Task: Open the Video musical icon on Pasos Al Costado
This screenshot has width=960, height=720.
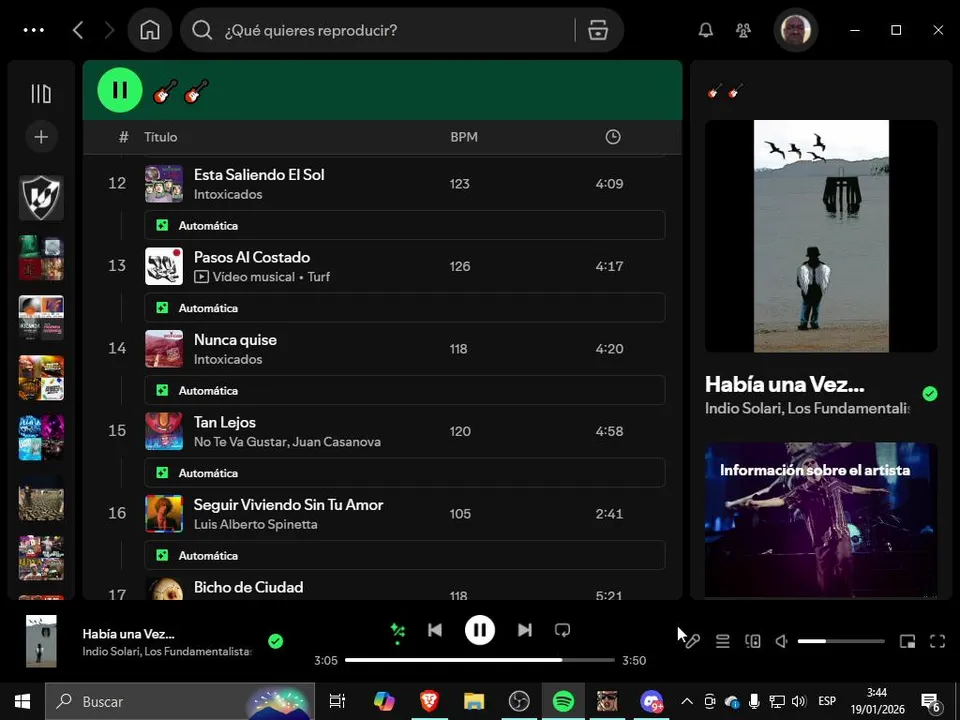Action: point(201,277)
